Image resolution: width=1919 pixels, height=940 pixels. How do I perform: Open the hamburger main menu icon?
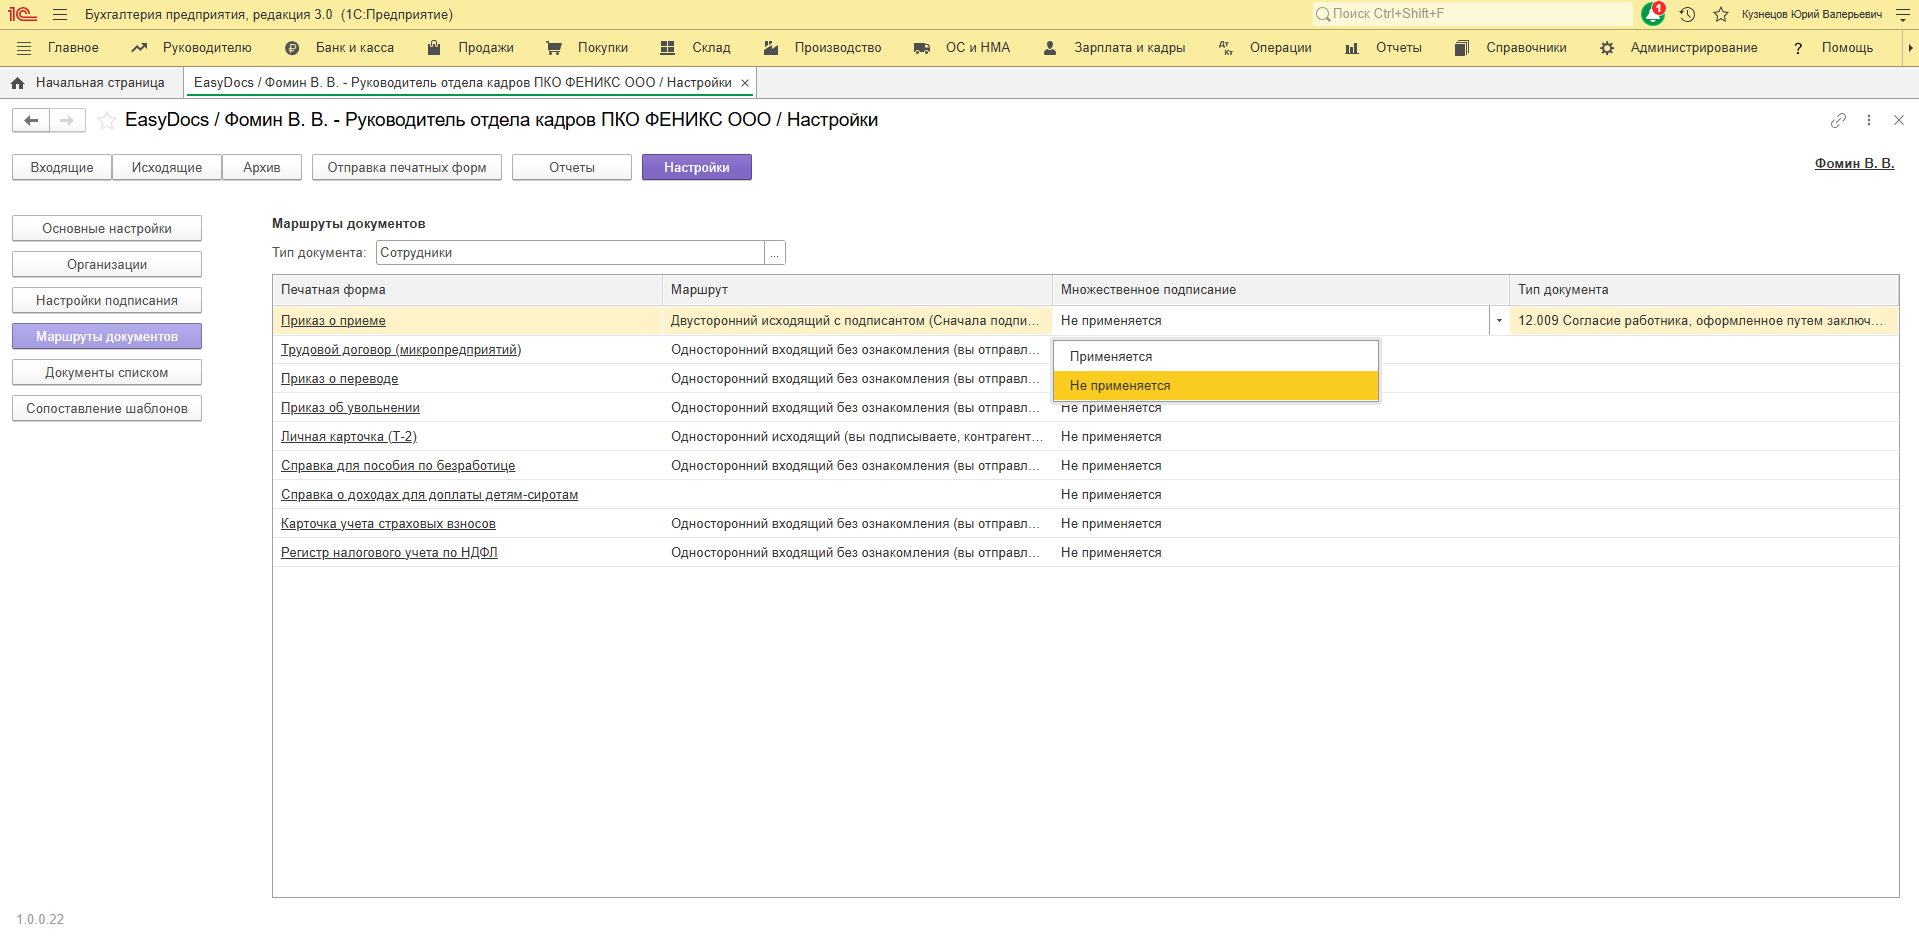(60, 14)
